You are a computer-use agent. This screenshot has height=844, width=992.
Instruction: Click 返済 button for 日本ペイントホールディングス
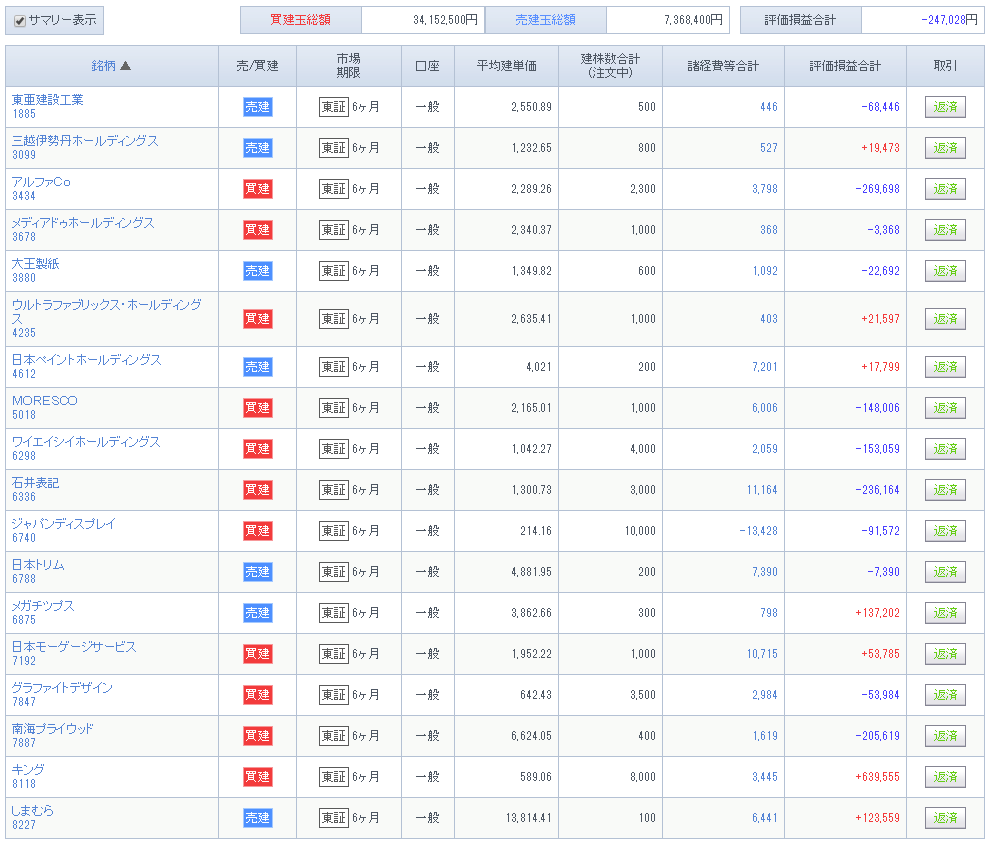[x=945, y=367]
